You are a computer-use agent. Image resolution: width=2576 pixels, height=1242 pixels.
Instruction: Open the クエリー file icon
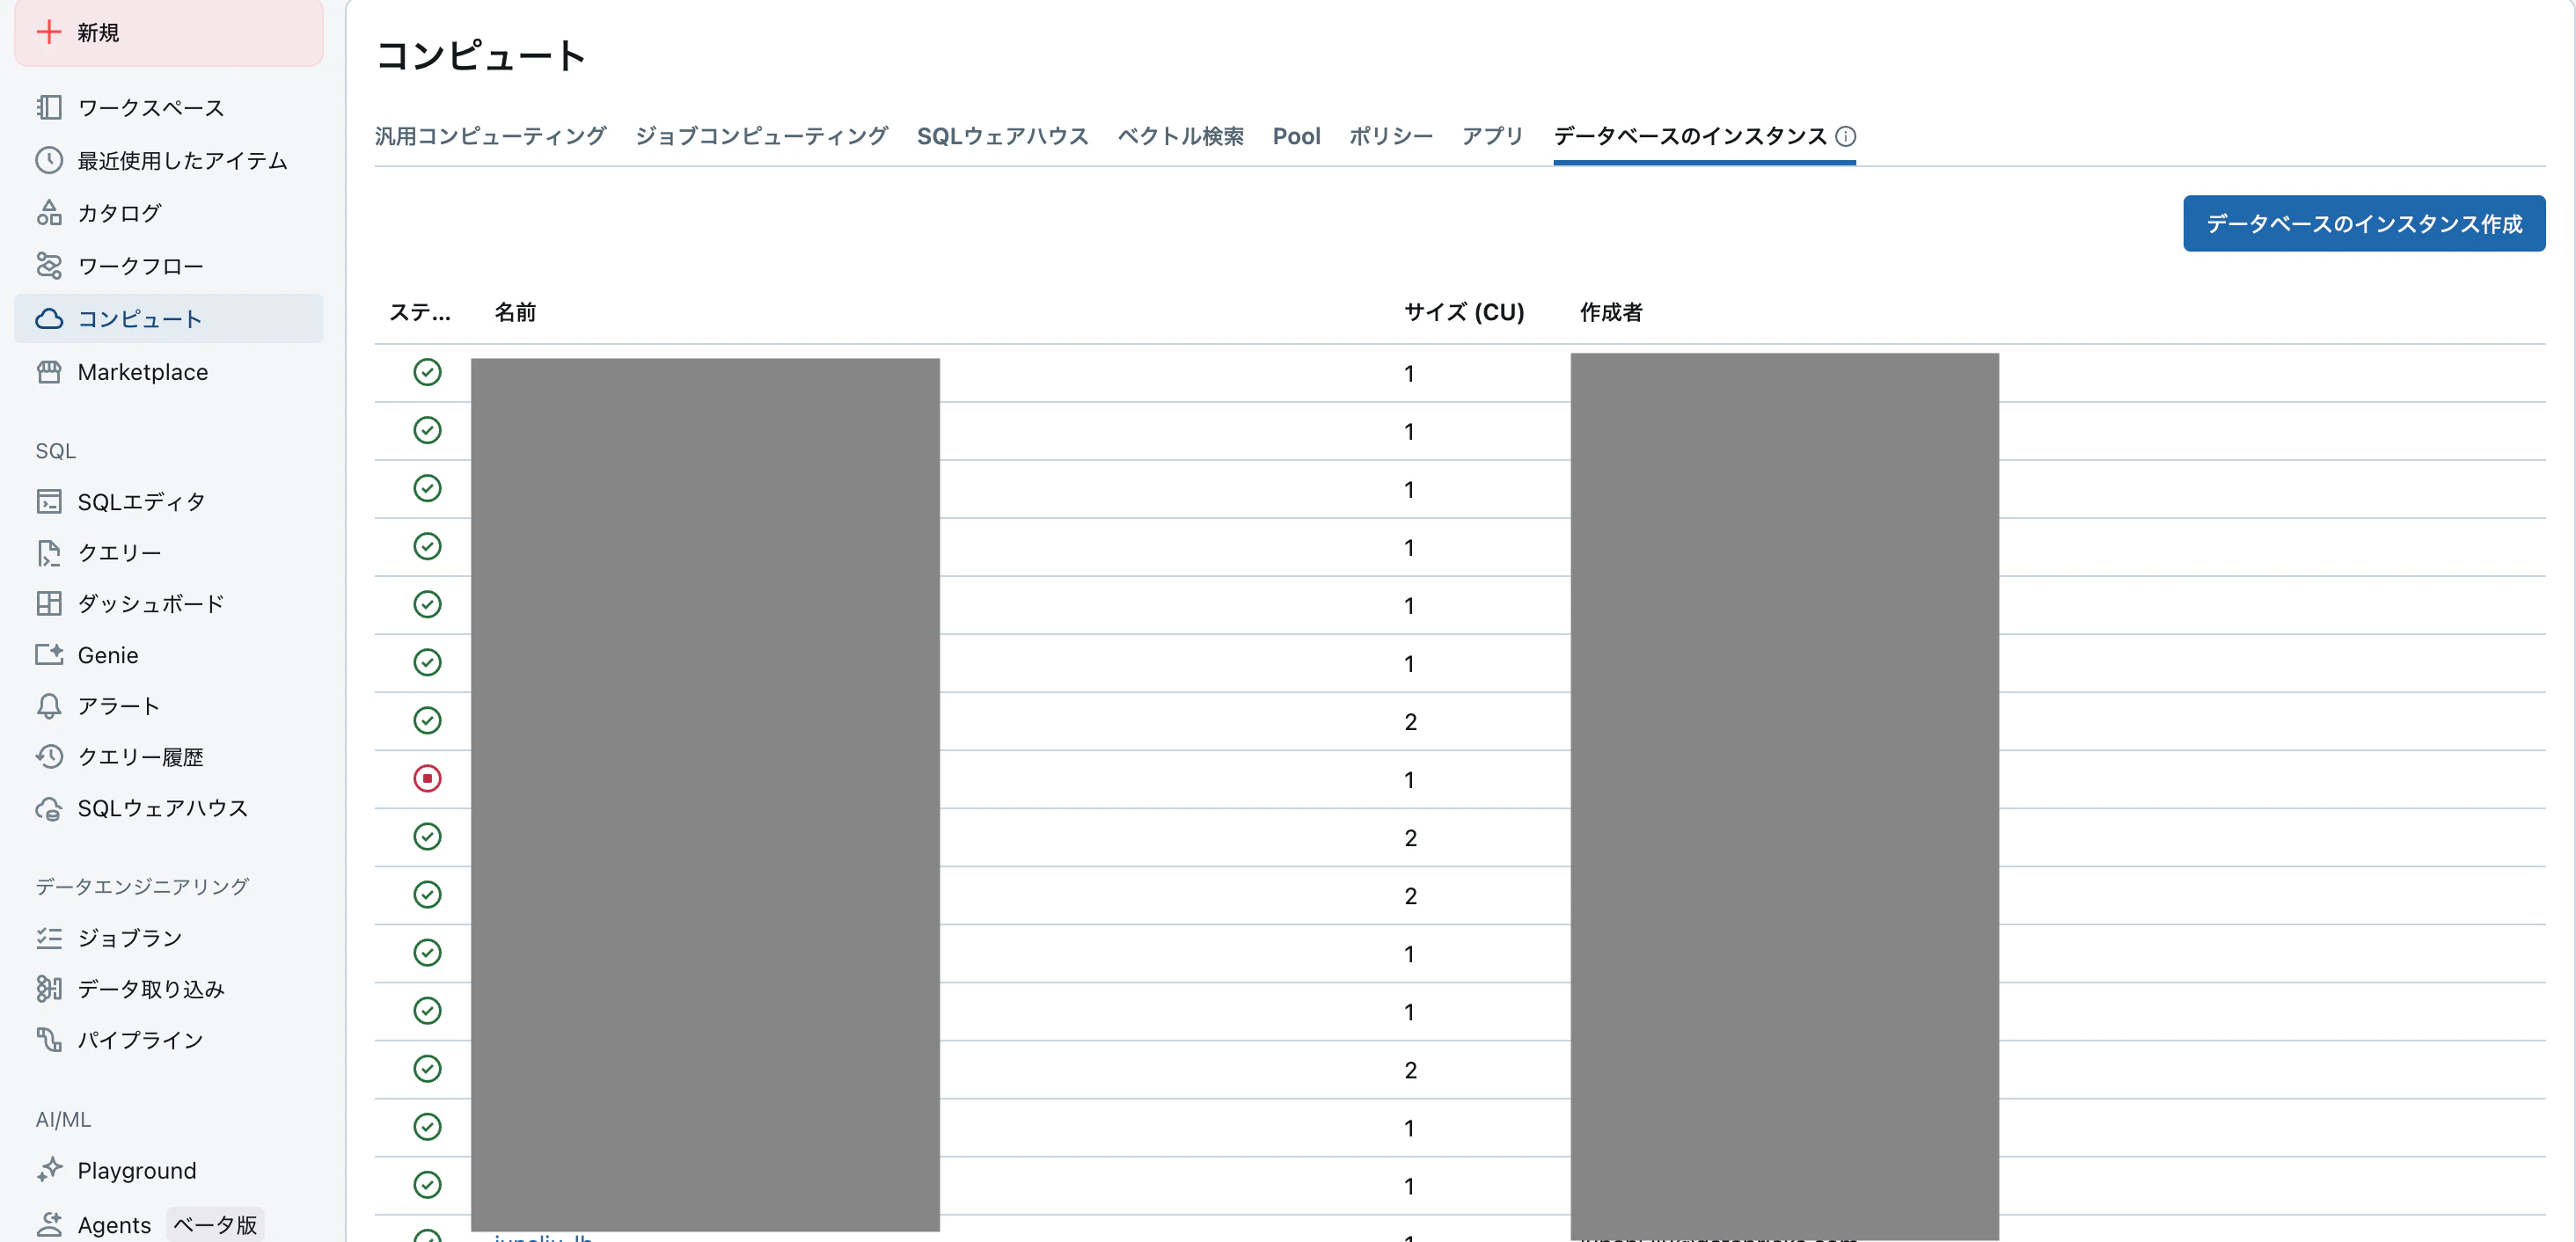coord(49,552)
